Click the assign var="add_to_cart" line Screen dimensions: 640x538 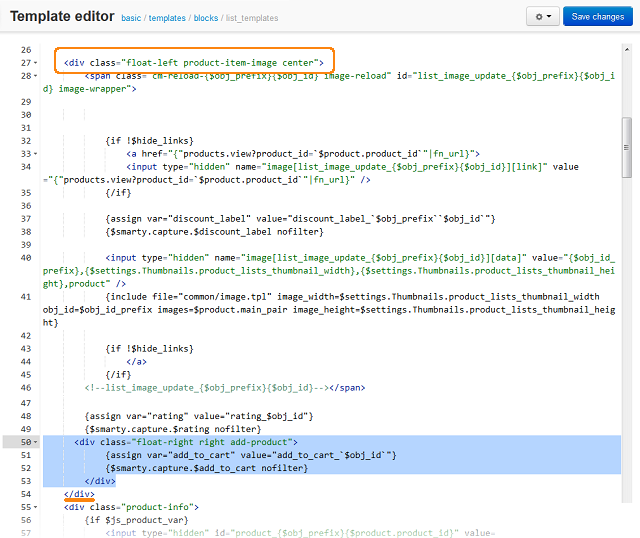coord(251,455)
